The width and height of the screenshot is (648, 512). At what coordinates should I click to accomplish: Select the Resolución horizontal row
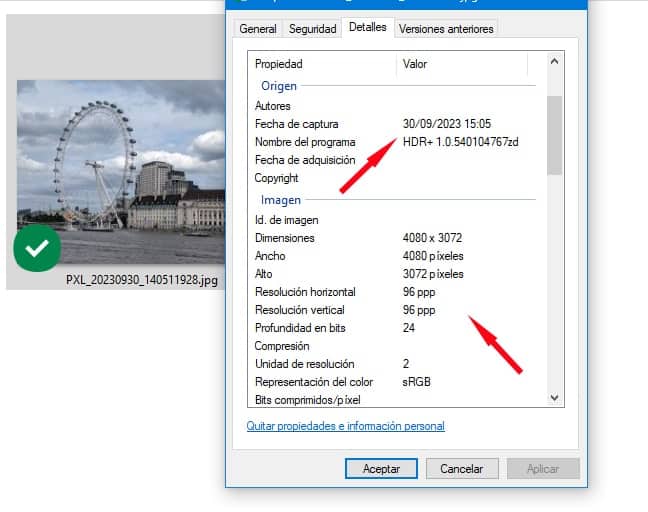coord(395,292)
